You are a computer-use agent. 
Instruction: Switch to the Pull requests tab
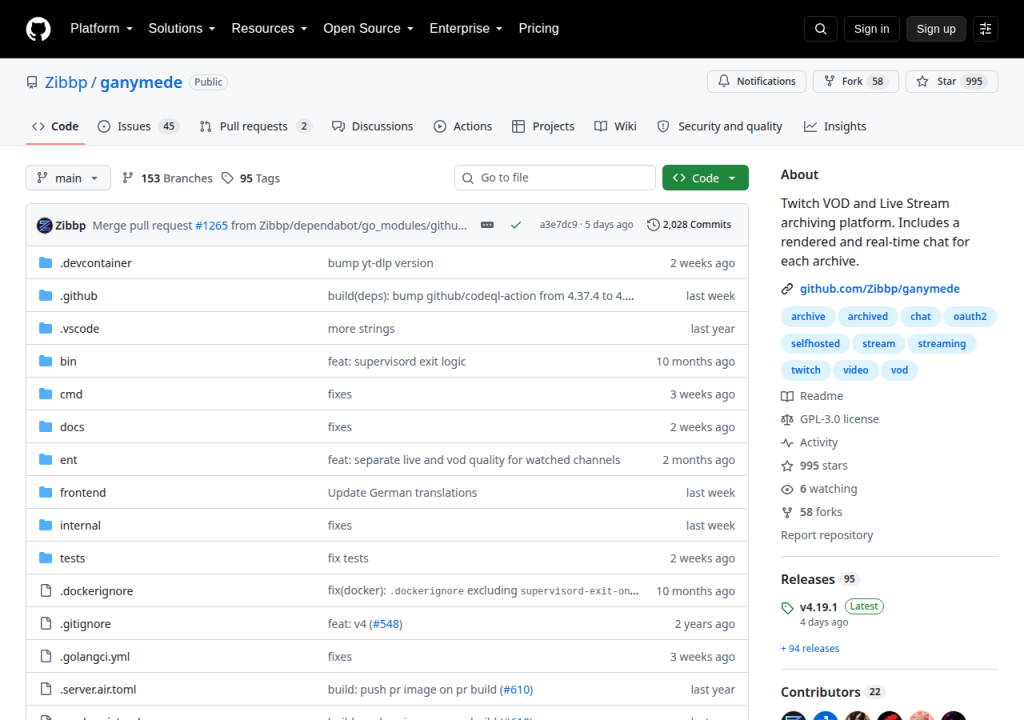click(x=255, y=127)
